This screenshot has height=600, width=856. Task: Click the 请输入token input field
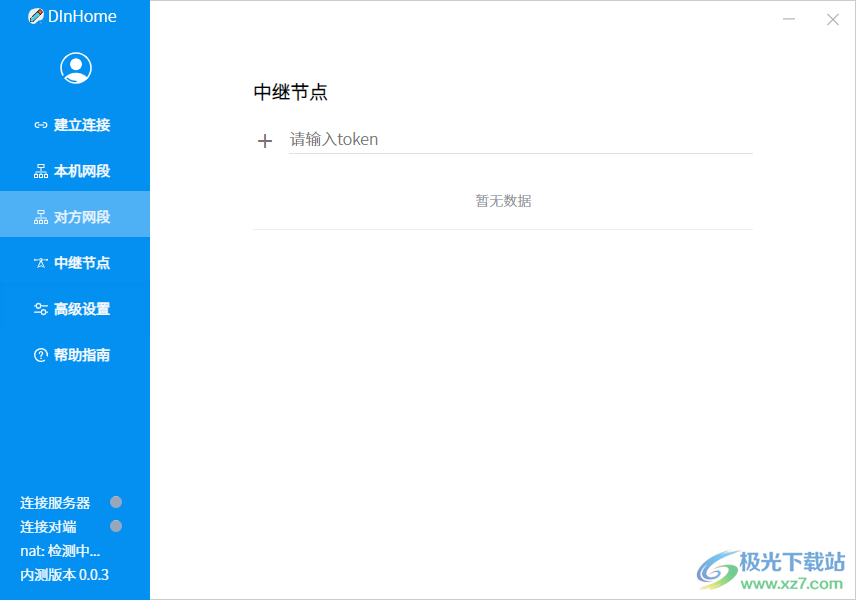[450, 139]
